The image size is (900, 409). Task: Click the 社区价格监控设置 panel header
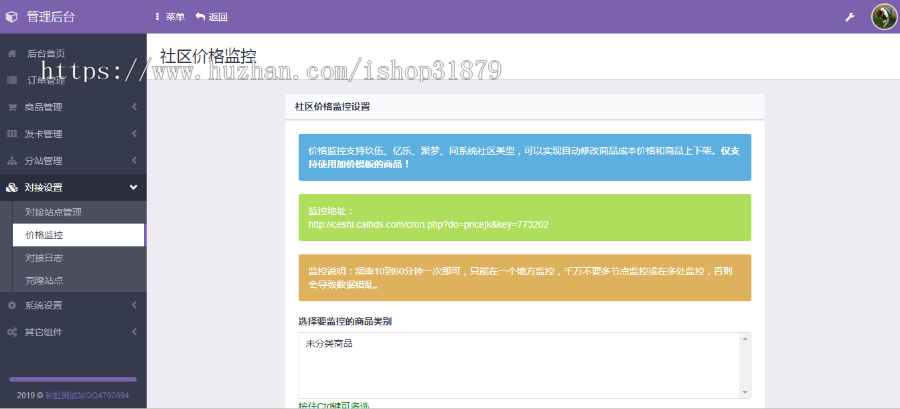point(525,107)
